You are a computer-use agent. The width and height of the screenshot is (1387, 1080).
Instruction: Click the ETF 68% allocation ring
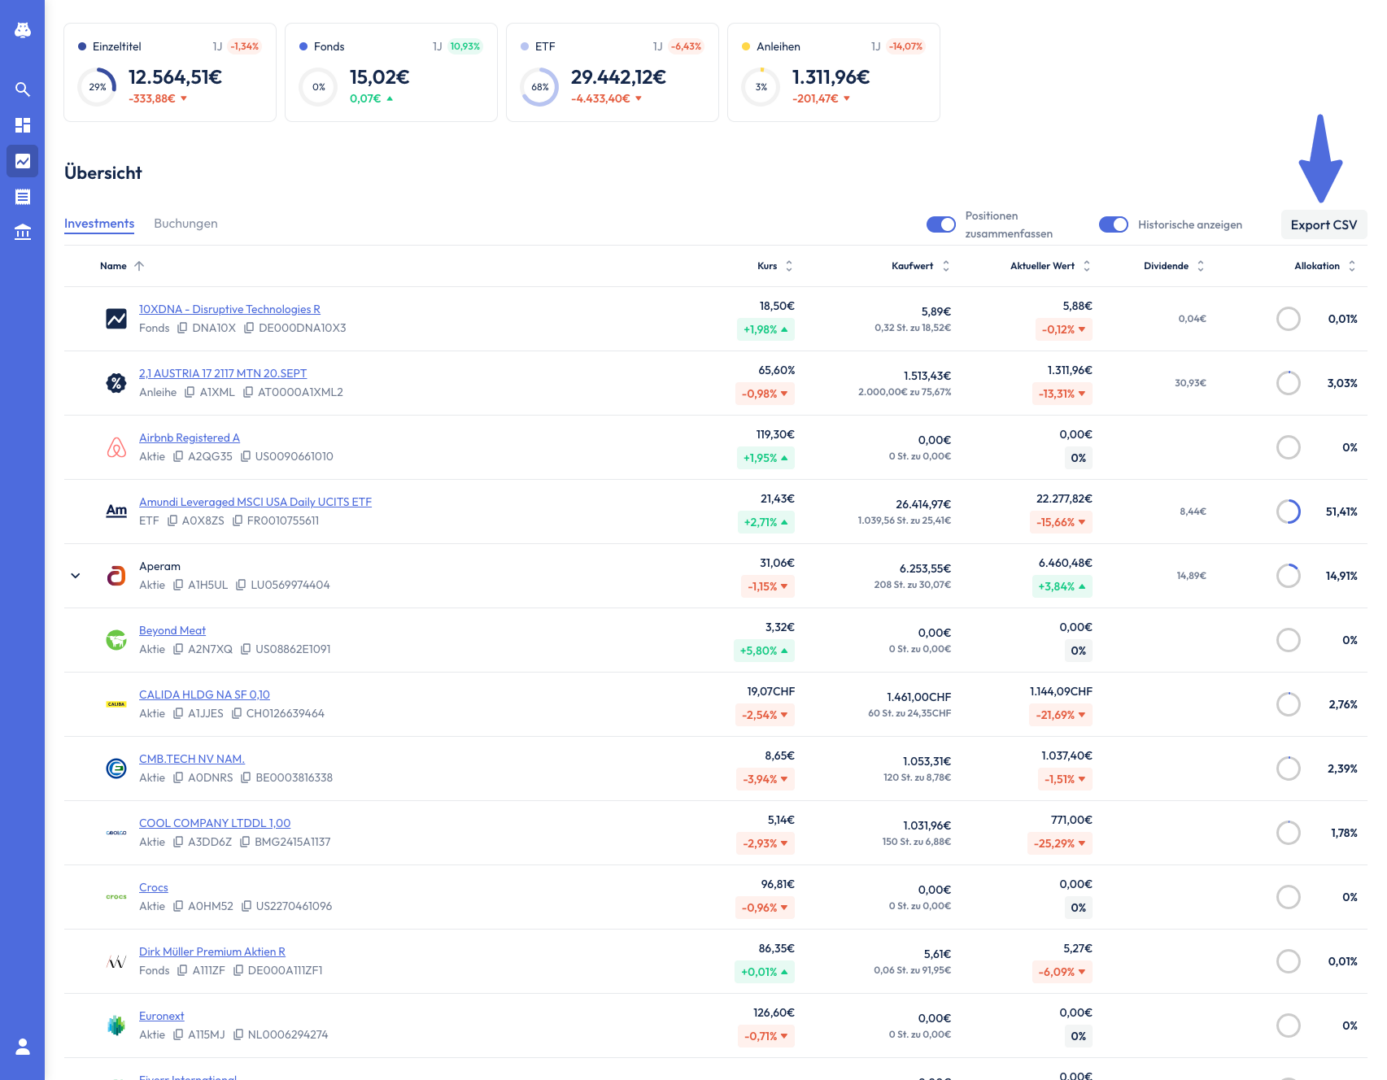540,87
